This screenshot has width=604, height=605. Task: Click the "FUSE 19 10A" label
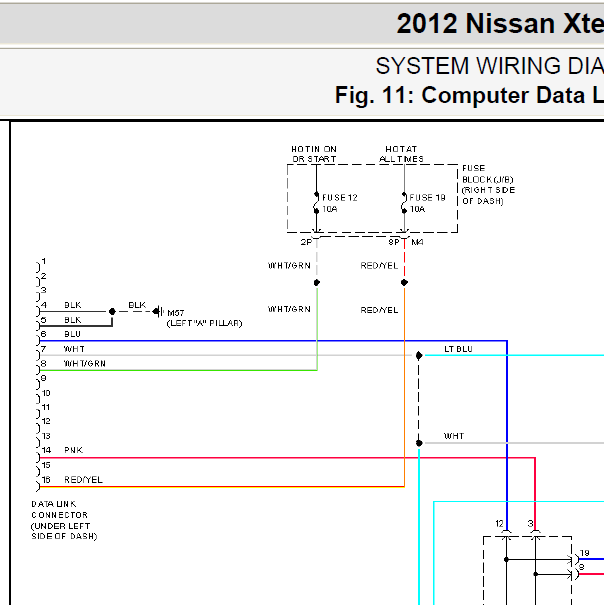tap(427, 203)
